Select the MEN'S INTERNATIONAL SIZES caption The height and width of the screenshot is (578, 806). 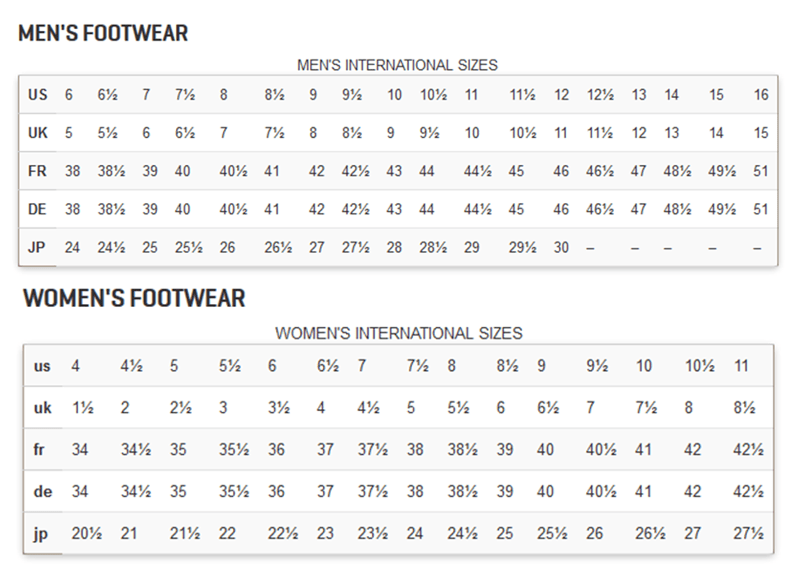pyautogui.click(x=398, y=65)
